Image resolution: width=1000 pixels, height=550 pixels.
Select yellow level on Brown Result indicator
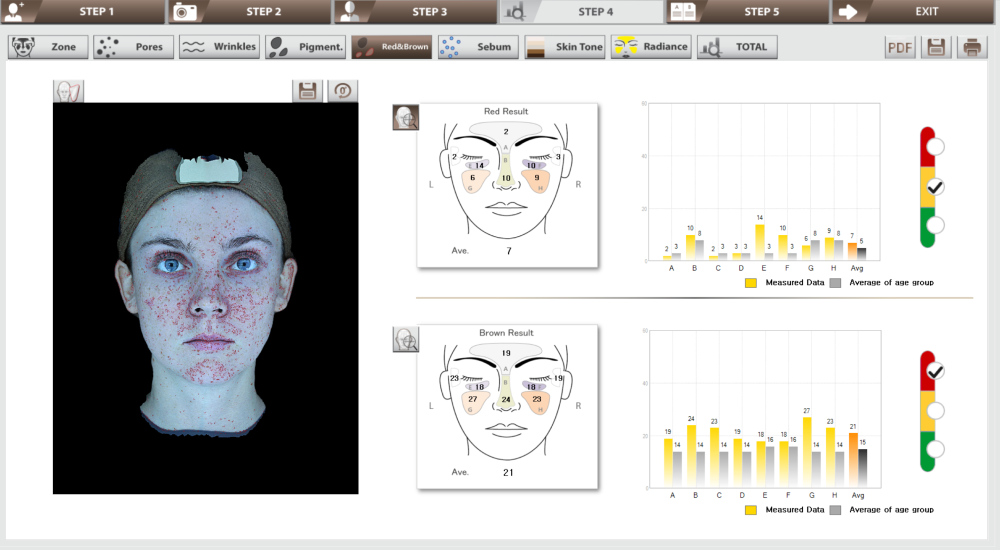tap(935, 410)
